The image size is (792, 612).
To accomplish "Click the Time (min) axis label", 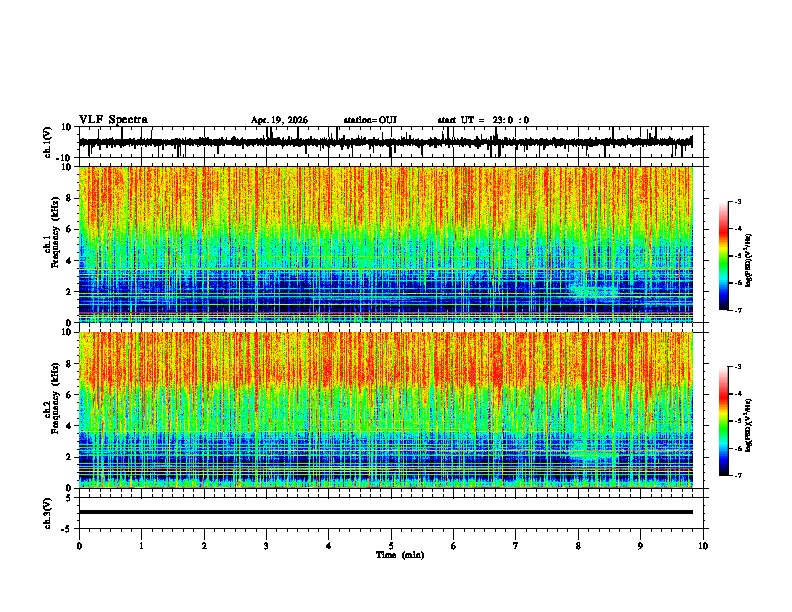I will point(400,555).
